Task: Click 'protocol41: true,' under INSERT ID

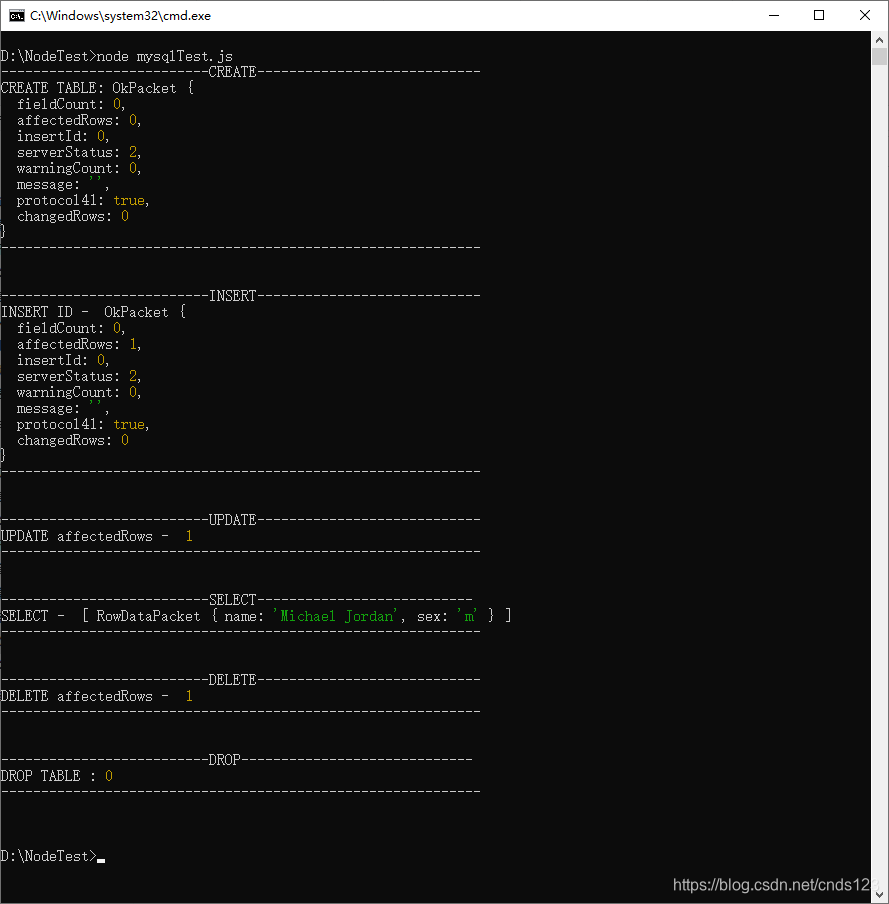Action: point(83,424)
